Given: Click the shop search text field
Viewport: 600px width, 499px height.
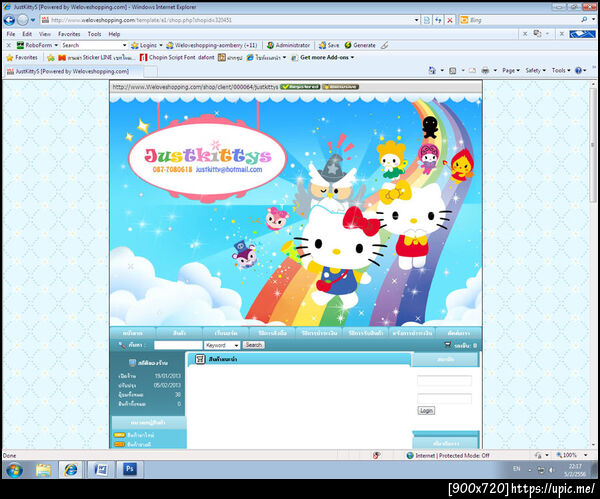Looking at the screenshot, I should click(x=178, y=345).
